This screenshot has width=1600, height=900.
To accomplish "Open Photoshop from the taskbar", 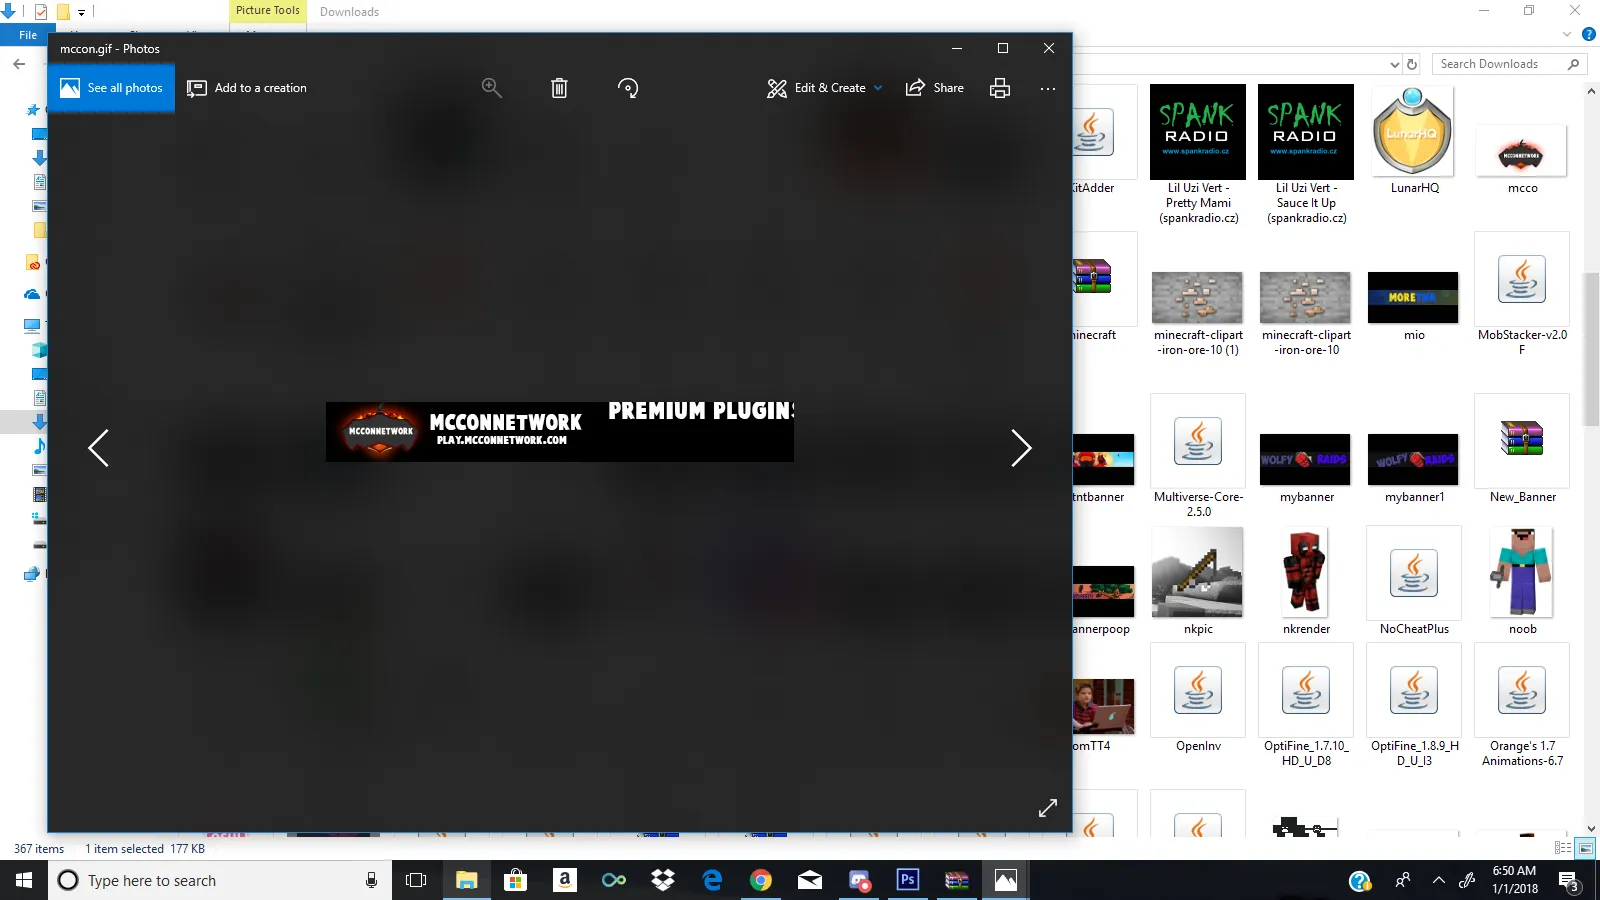I will click(x=907, y=880).
